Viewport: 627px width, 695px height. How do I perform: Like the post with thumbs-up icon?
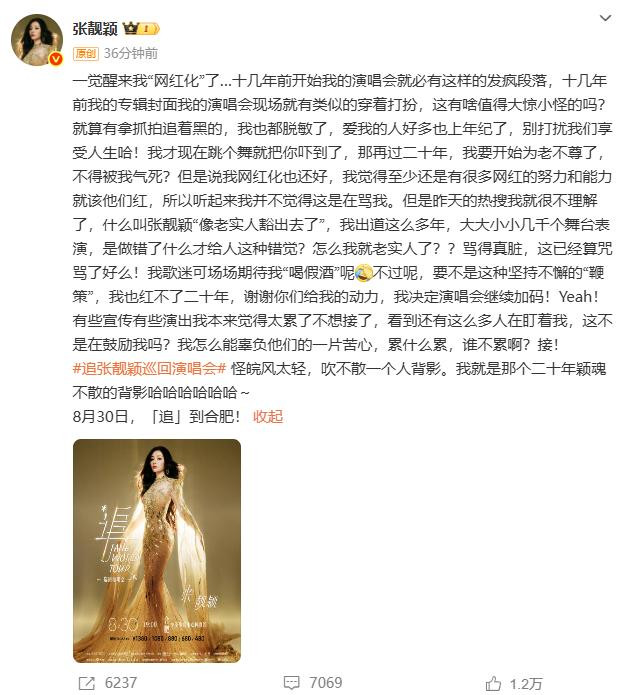coord(493,683)
